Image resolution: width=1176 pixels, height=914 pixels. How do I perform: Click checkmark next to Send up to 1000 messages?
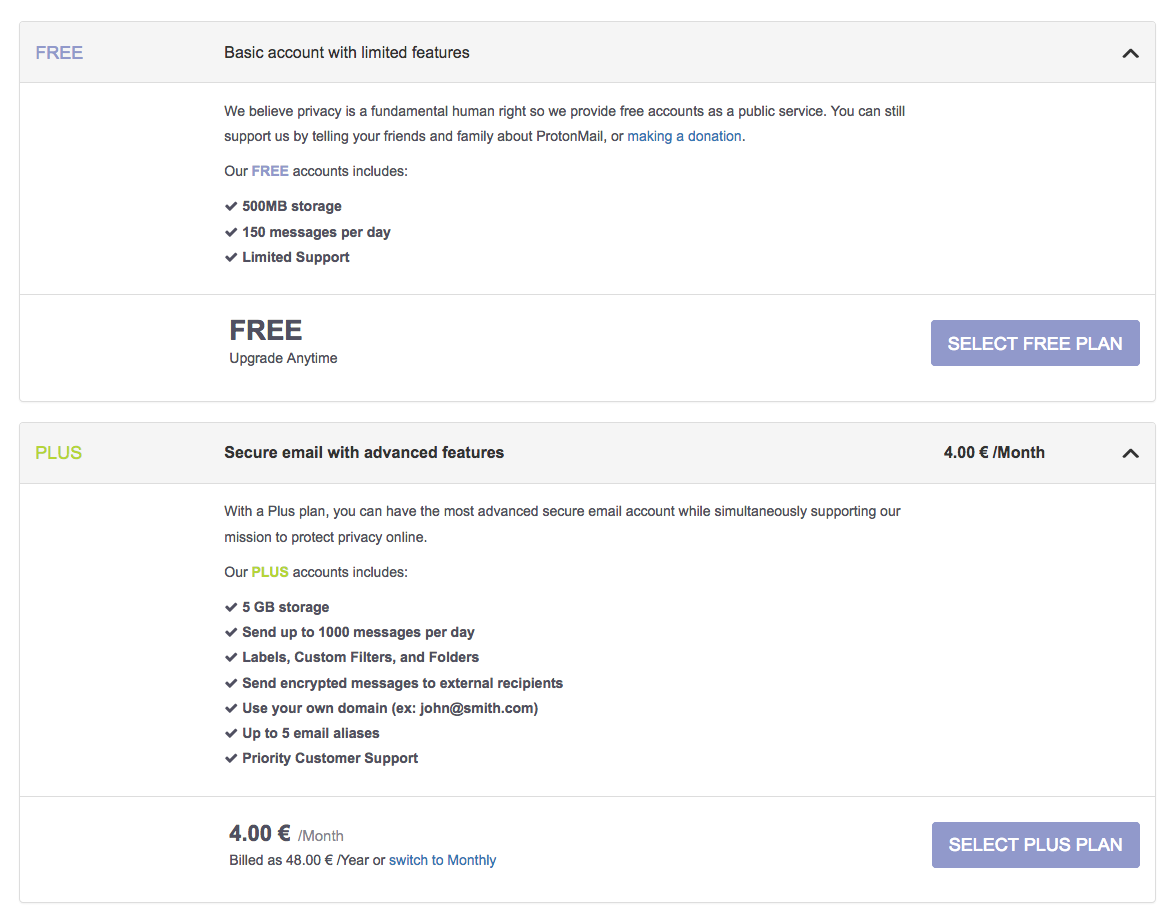[x=231, y=632]
